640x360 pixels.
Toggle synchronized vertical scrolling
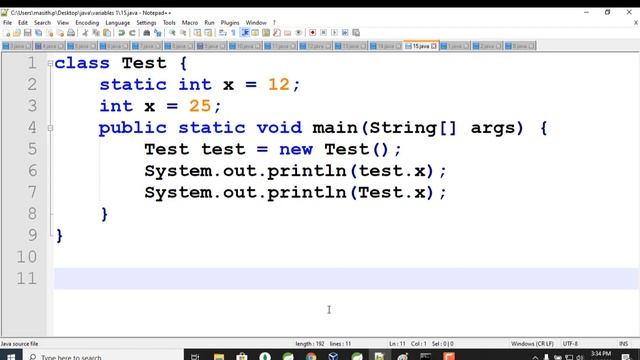click(197, 33)
